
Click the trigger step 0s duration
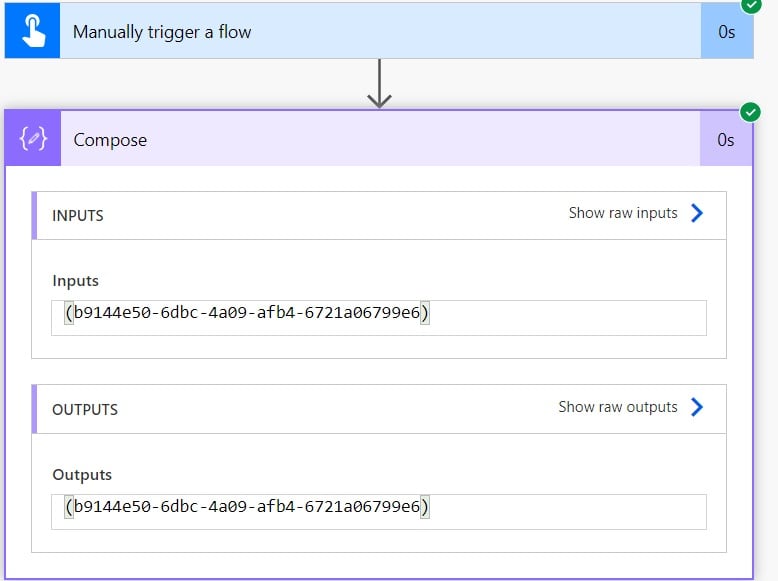727,32
